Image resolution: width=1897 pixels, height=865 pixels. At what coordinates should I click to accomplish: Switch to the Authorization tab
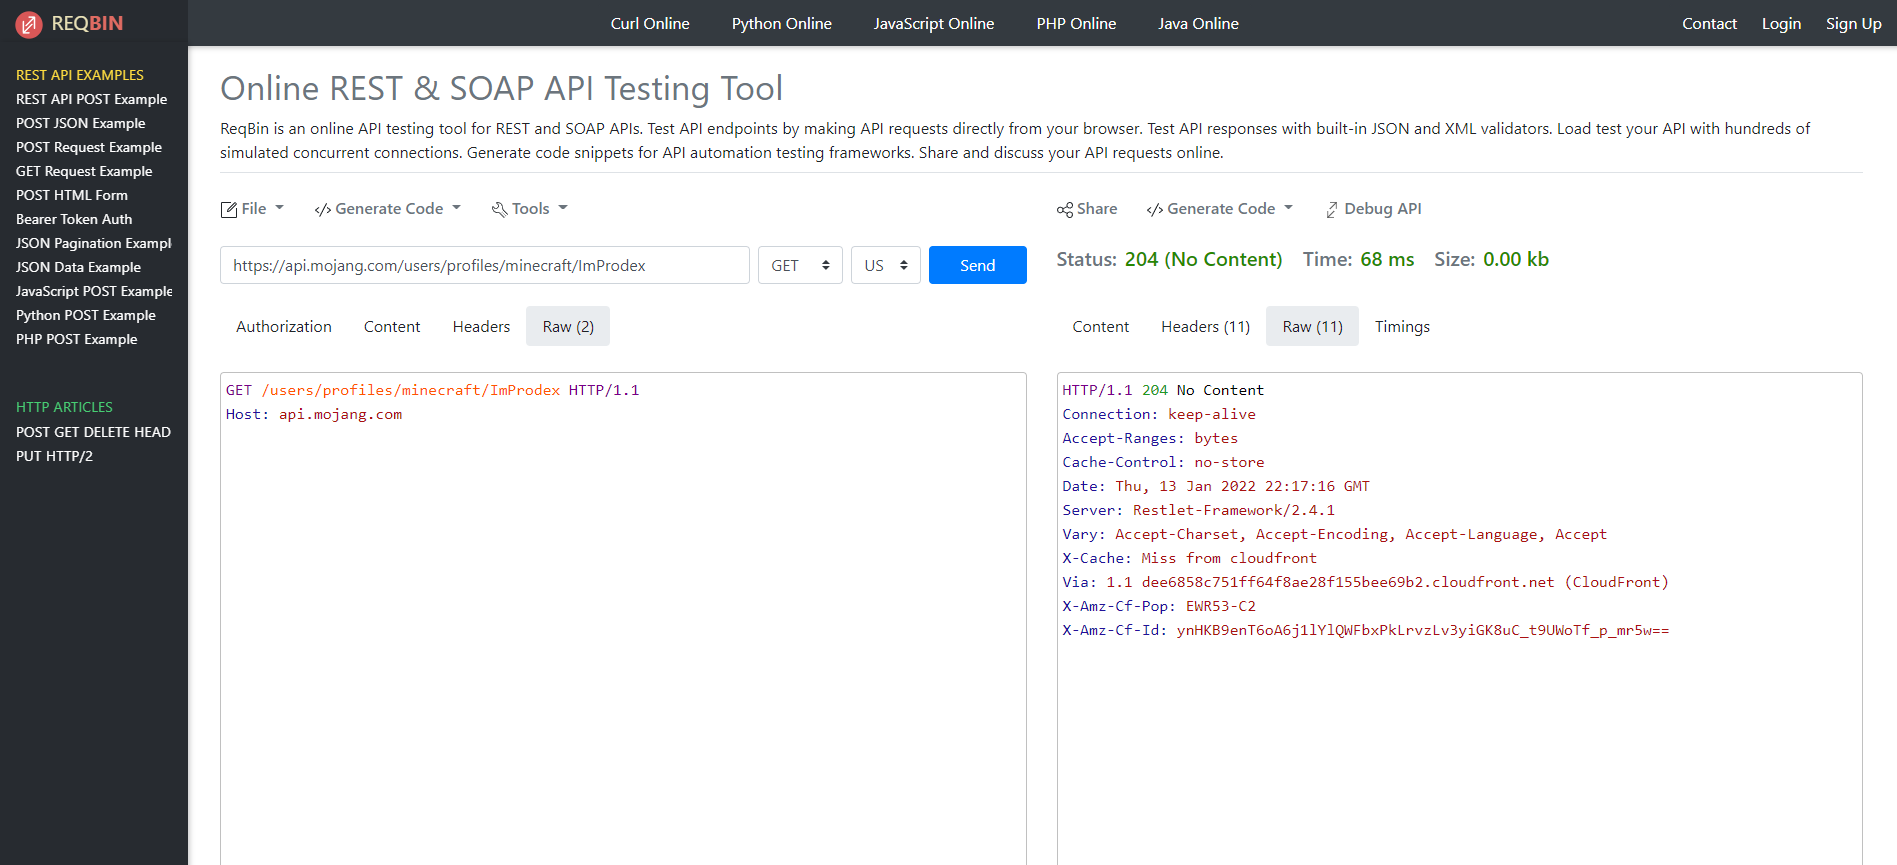click(x=283, y=327)
